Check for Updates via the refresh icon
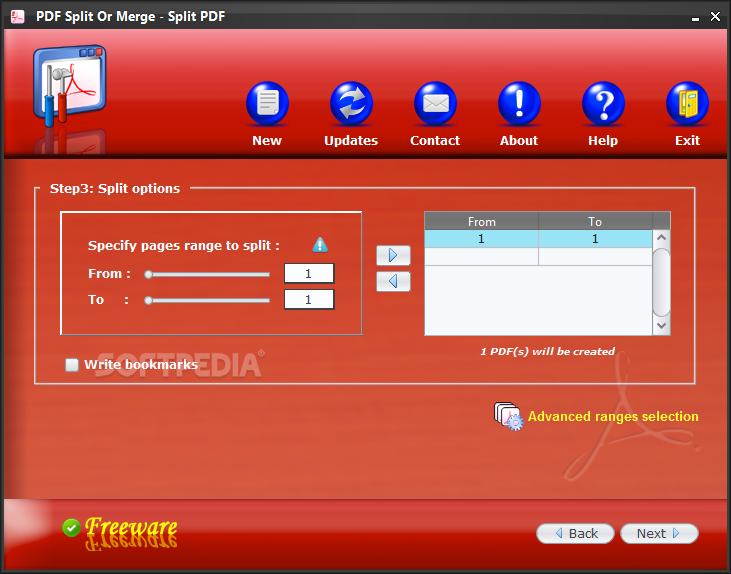This screenshot has height=574, width=731. click(x=351, y=104)
